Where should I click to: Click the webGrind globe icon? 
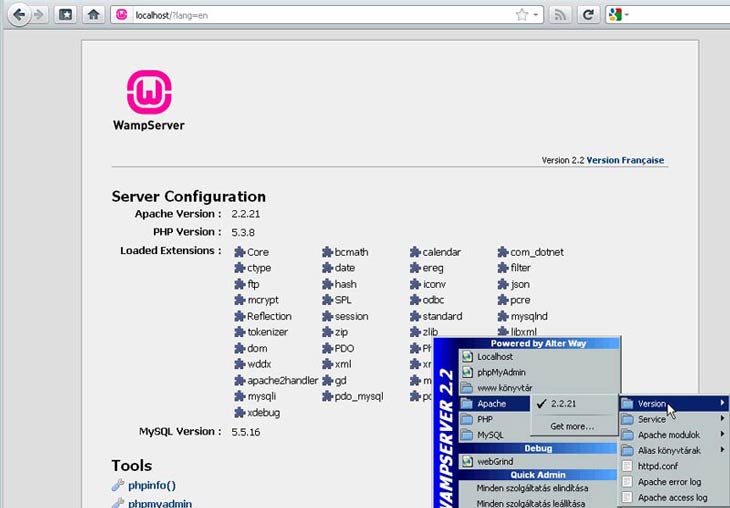pyautogui.click(x=467, y=461)
